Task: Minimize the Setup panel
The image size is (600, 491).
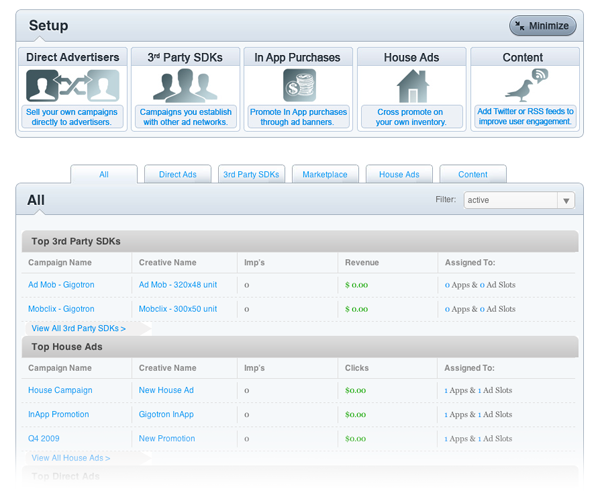Action: [x=543, y=26]
